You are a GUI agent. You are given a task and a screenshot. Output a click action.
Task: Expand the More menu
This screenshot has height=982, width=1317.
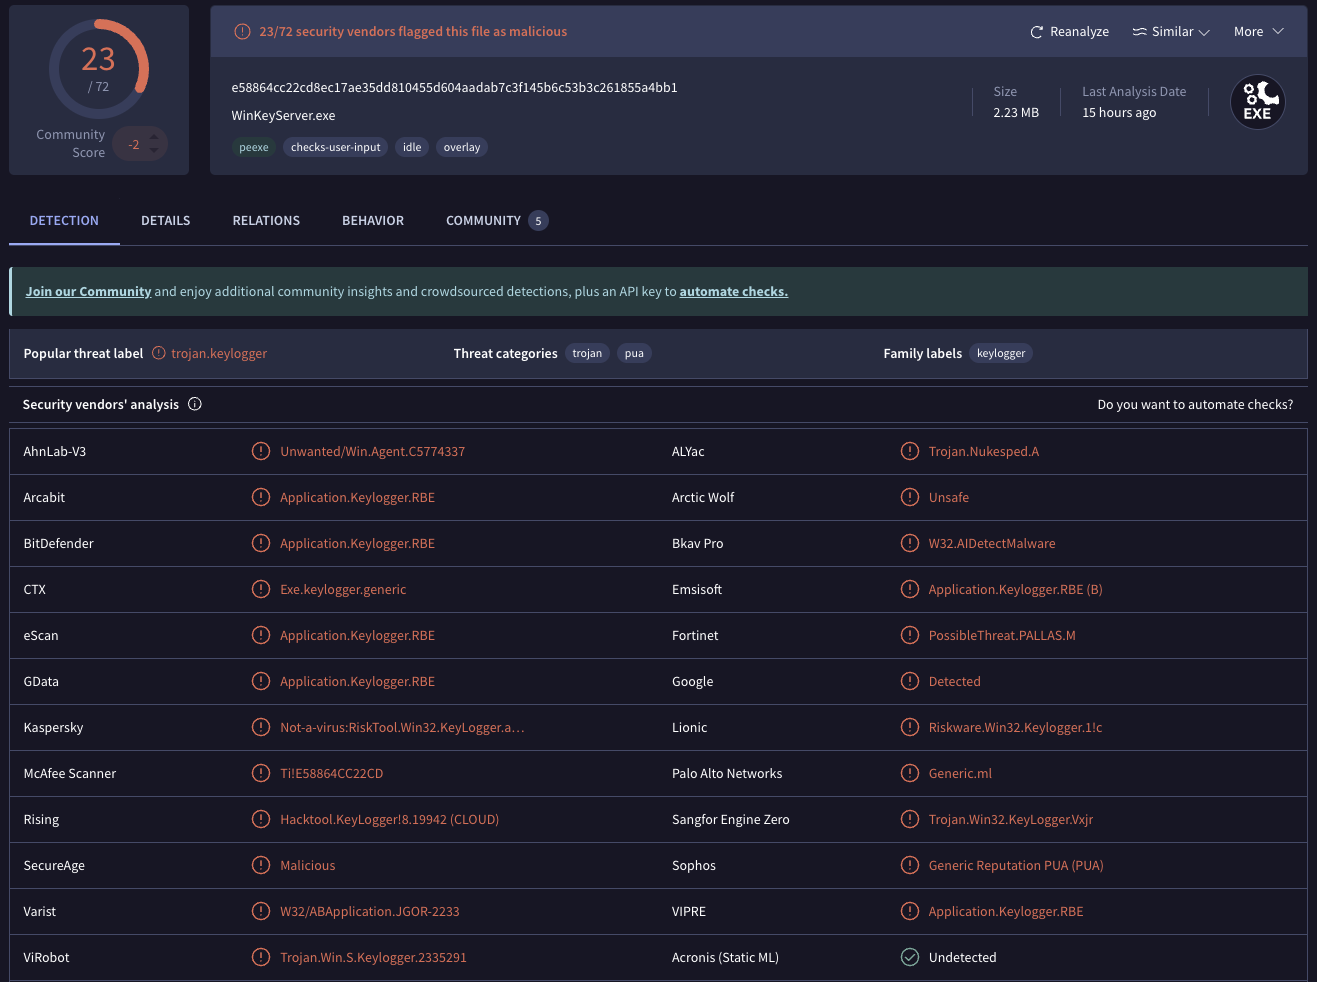pyautogui.click(x=1258, y=32)
